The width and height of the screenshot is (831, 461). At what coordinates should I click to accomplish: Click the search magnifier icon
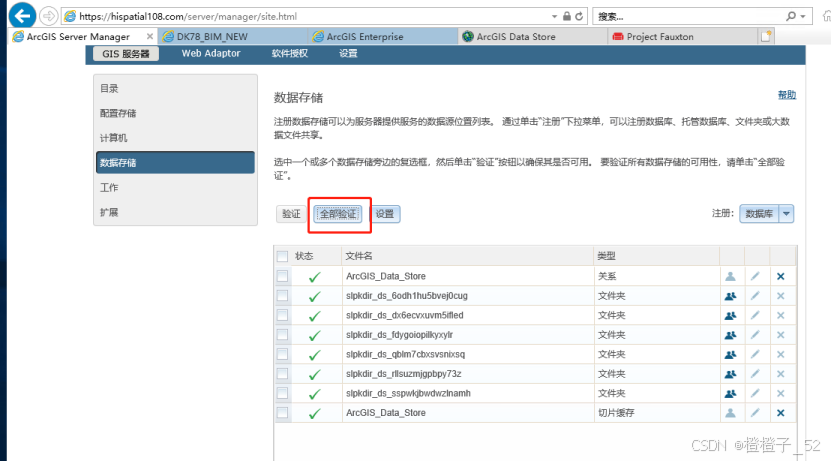791,16
